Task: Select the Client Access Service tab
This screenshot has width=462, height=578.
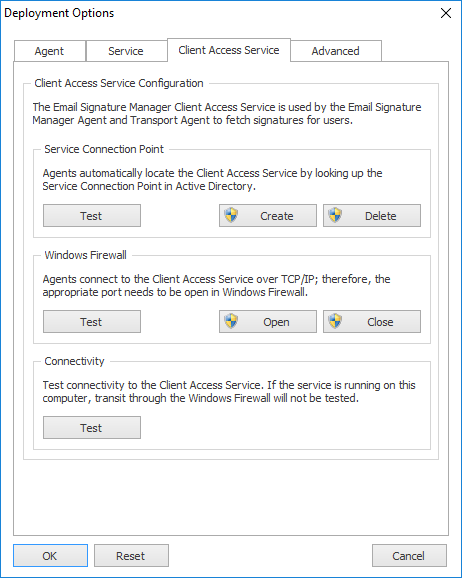Action: (x=229, y=50)
